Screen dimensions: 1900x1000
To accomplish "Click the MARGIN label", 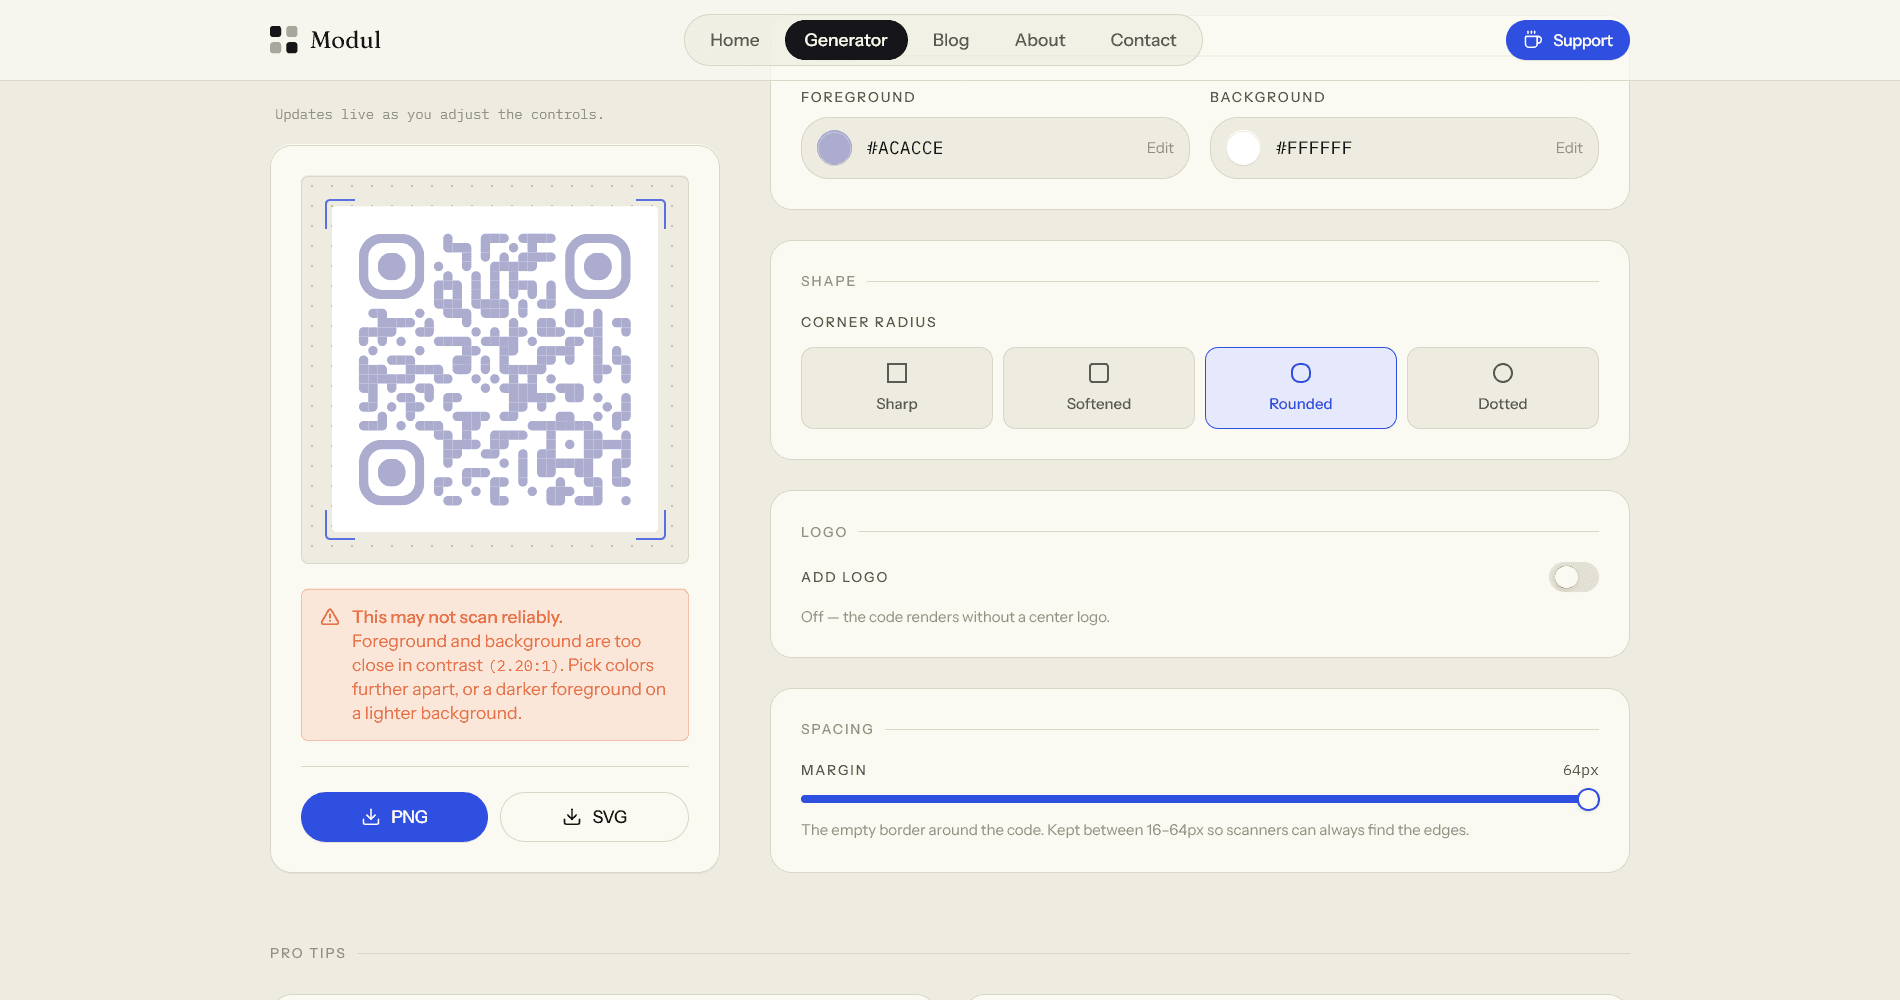I will (x=834, y=770).
